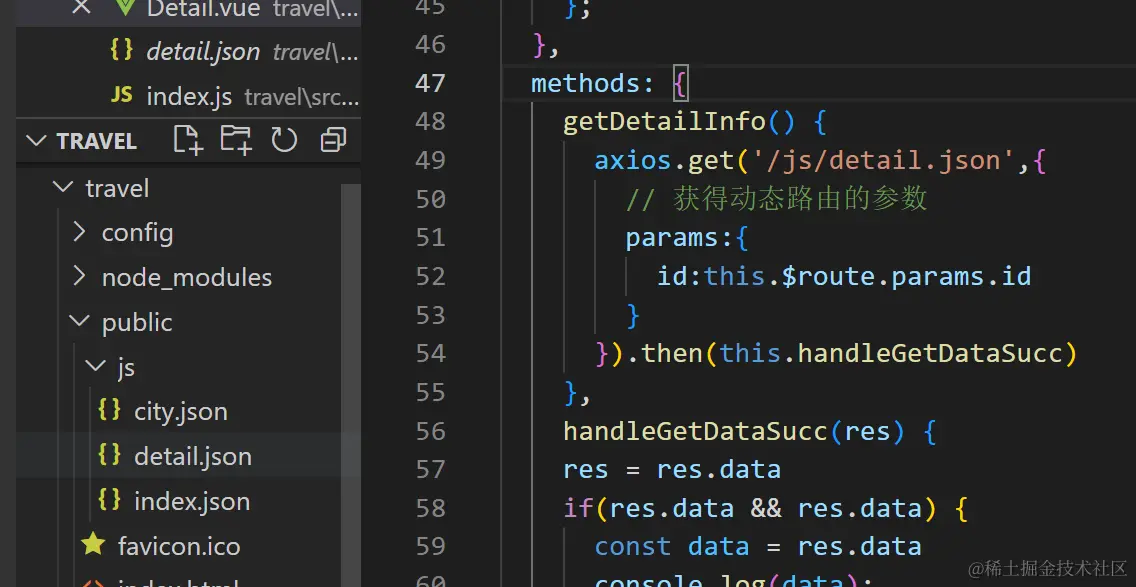Screen dimensions: 1136x587
Task: Click 'this.$route.params.id' expression
Action: coord(867,276)
